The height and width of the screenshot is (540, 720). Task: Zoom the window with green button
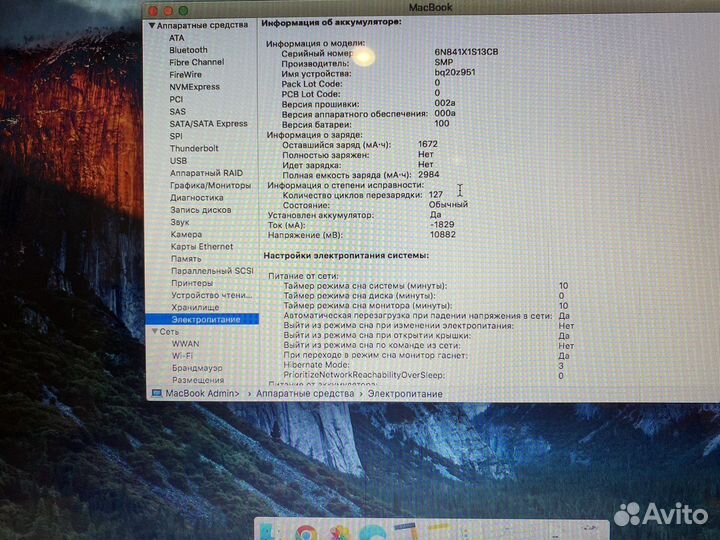point(183,11)
